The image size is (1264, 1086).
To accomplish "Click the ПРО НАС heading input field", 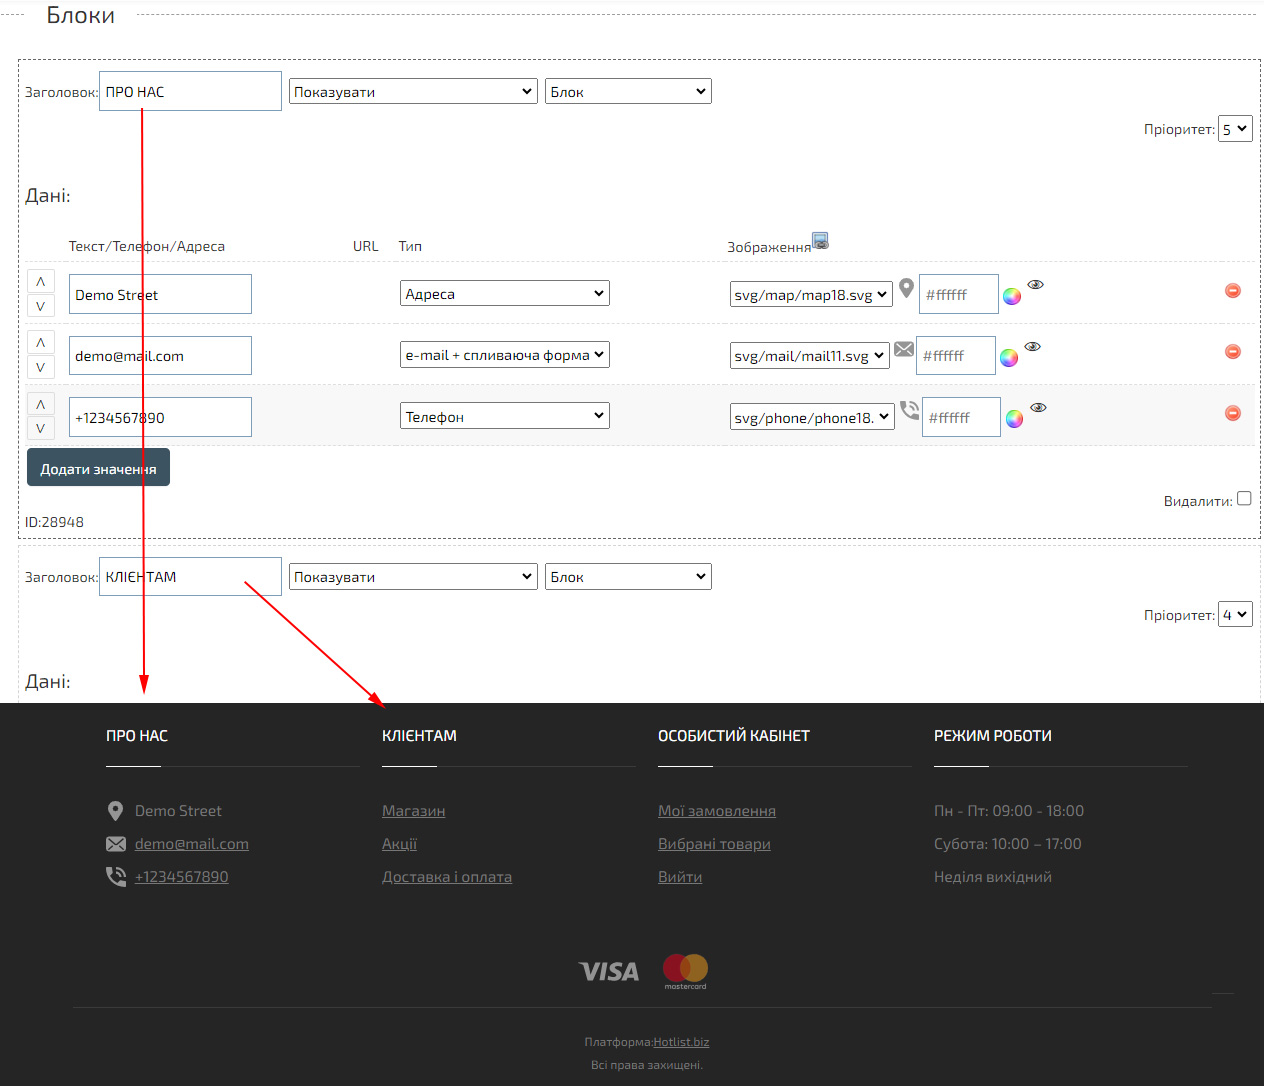I will pos(190,92).
